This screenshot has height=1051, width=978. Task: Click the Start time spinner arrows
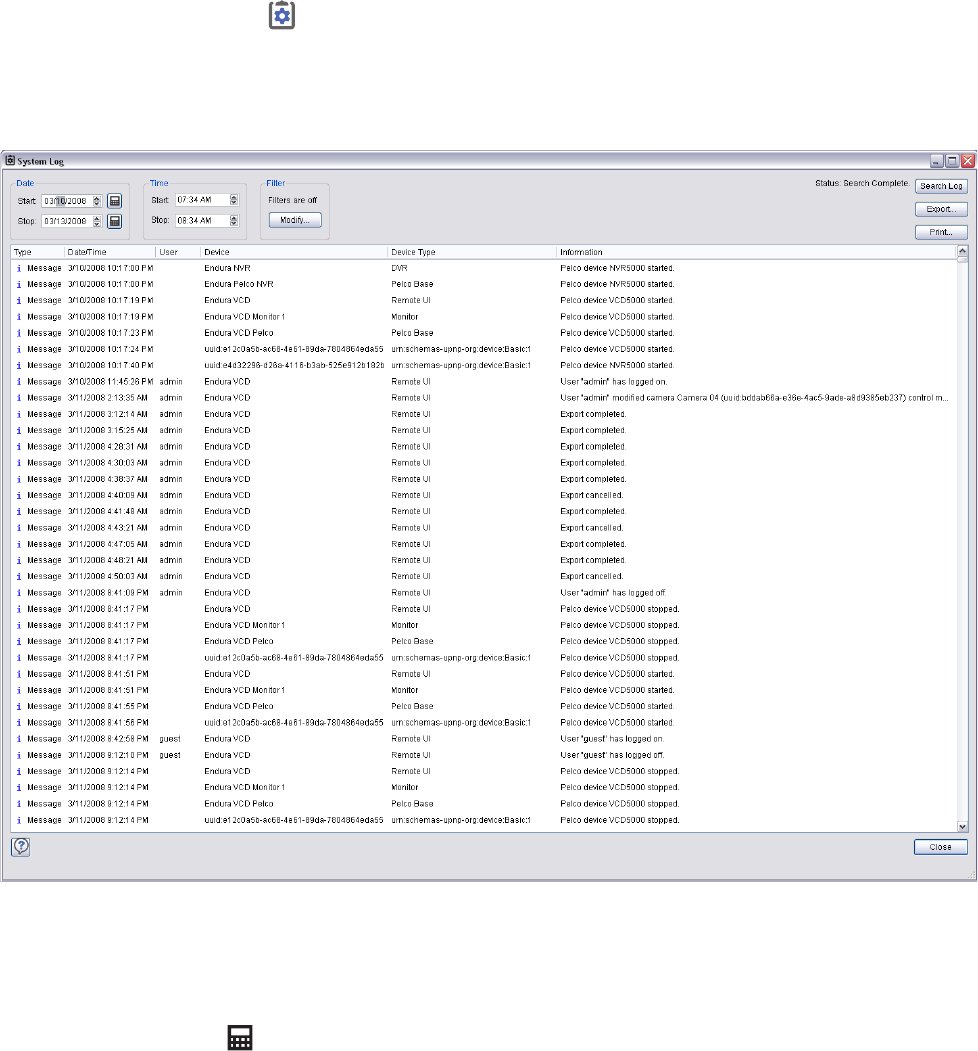pyautogui.click(x=234, y=200)
